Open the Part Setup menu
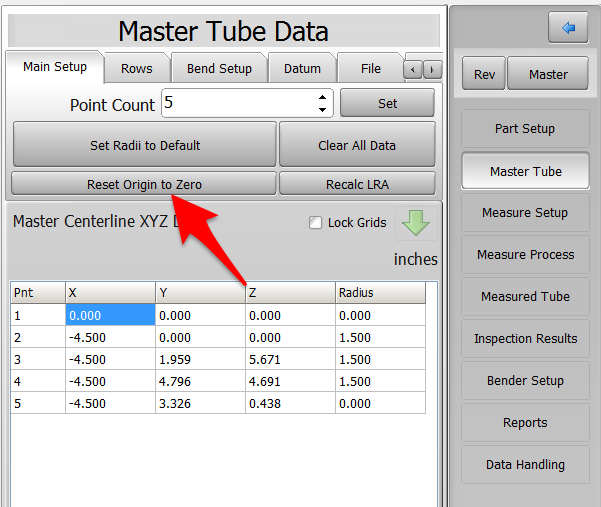The height and width of the screenshot is (507, 601). pyautogui.click(x=525, y=129)
